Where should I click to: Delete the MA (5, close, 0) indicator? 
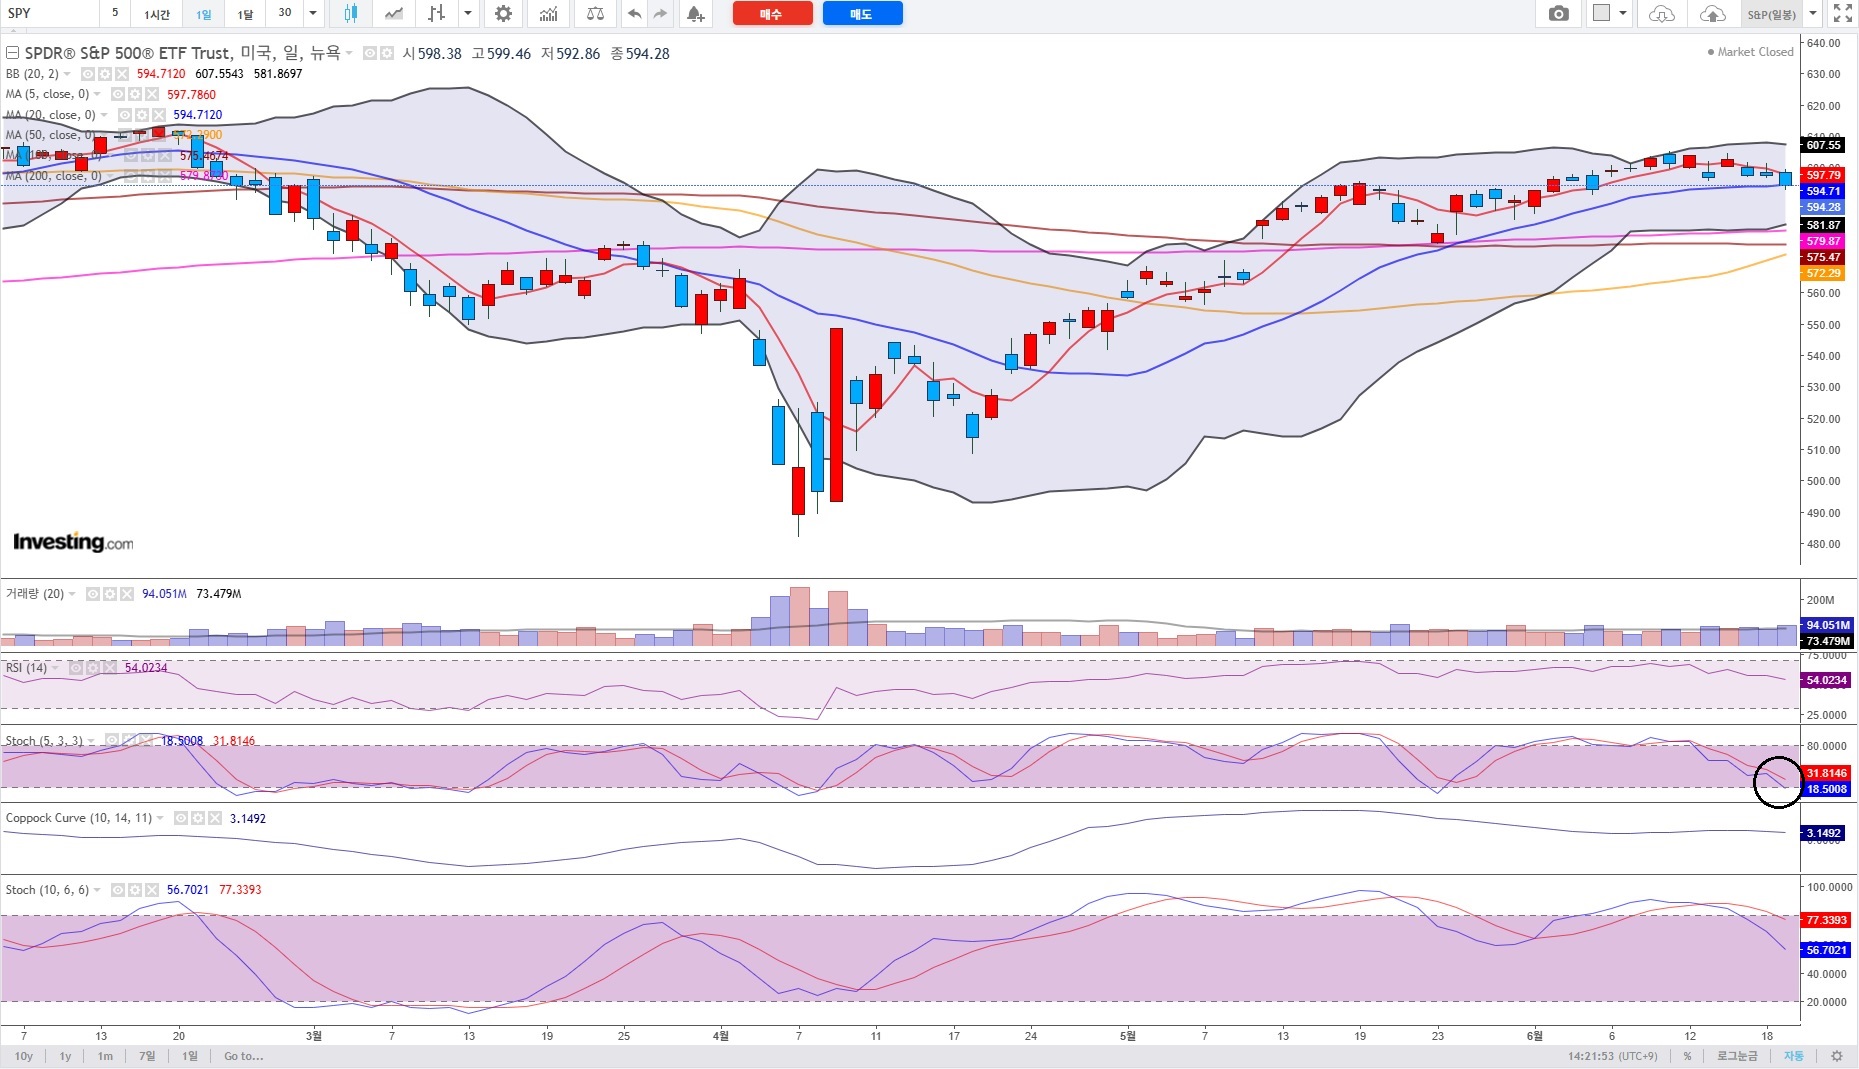tap(152, 94)
